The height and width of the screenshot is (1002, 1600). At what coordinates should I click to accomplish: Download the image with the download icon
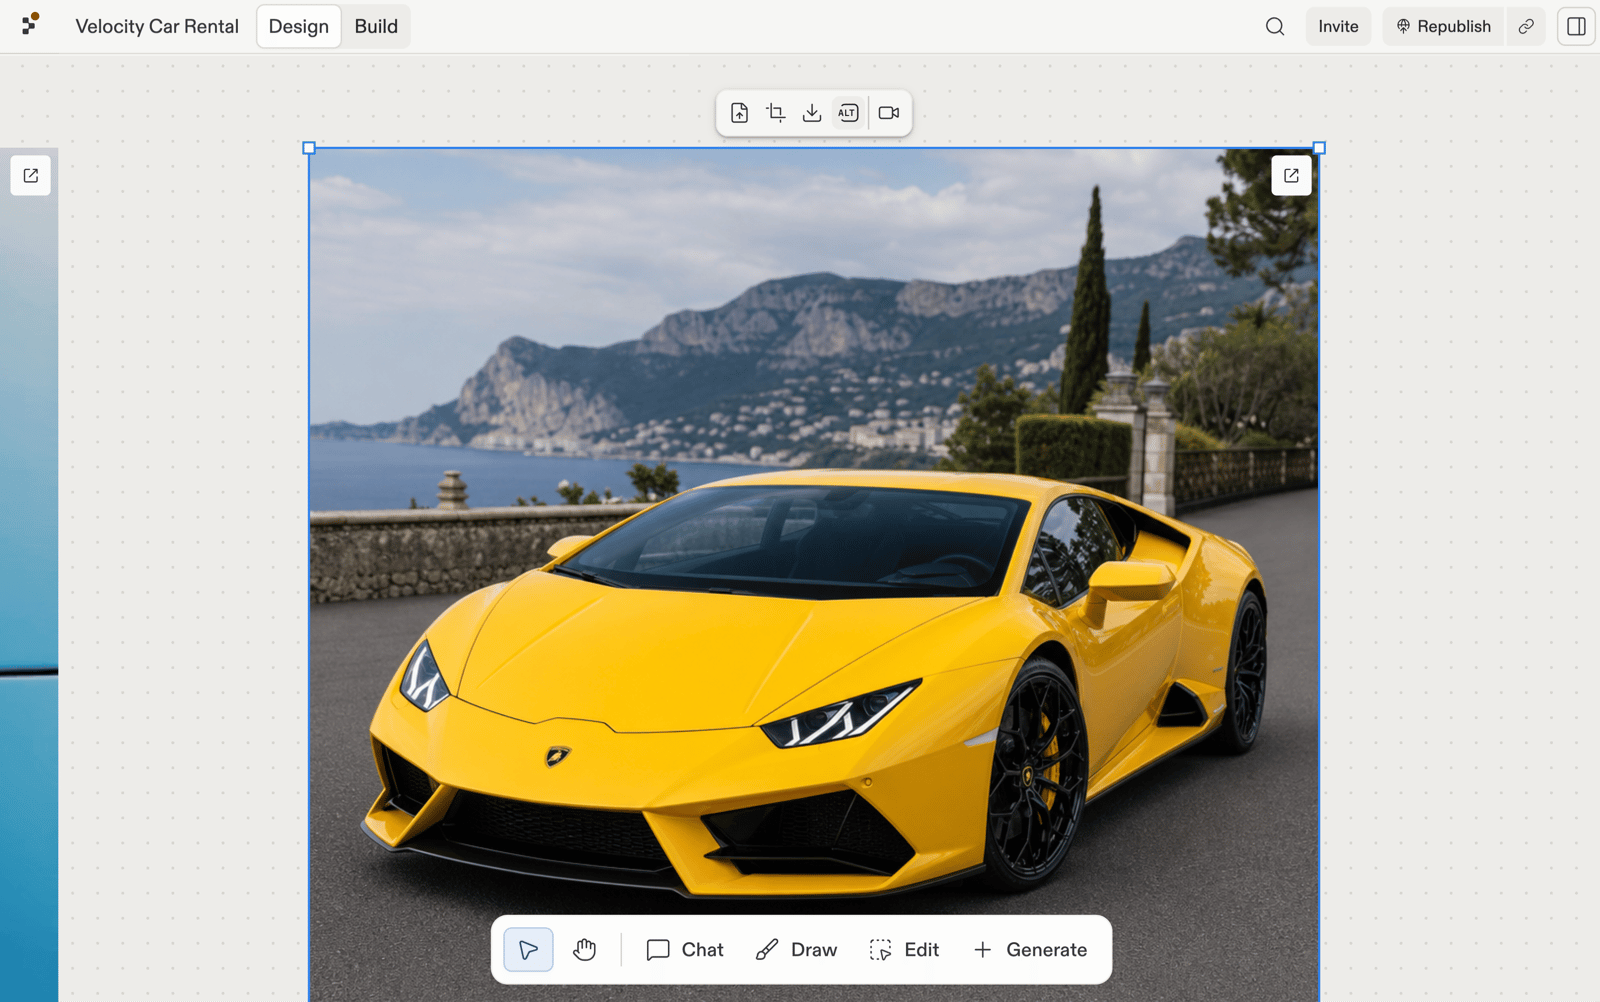click(x=812, y=113)
